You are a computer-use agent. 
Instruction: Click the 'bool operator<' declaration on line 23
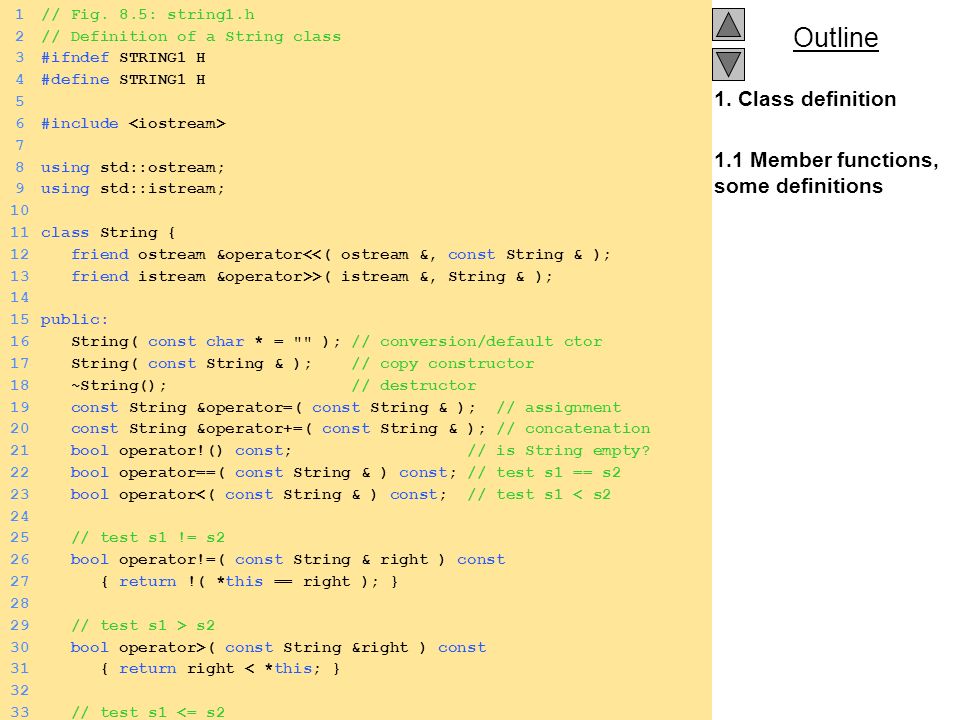coord(258,495)
